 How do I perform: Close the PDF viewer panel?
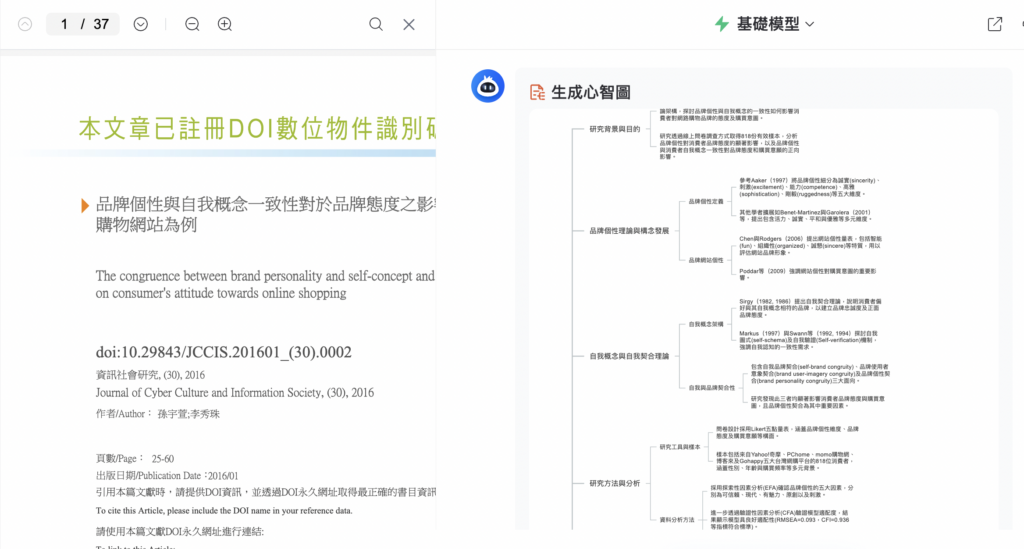coord(409,24)
